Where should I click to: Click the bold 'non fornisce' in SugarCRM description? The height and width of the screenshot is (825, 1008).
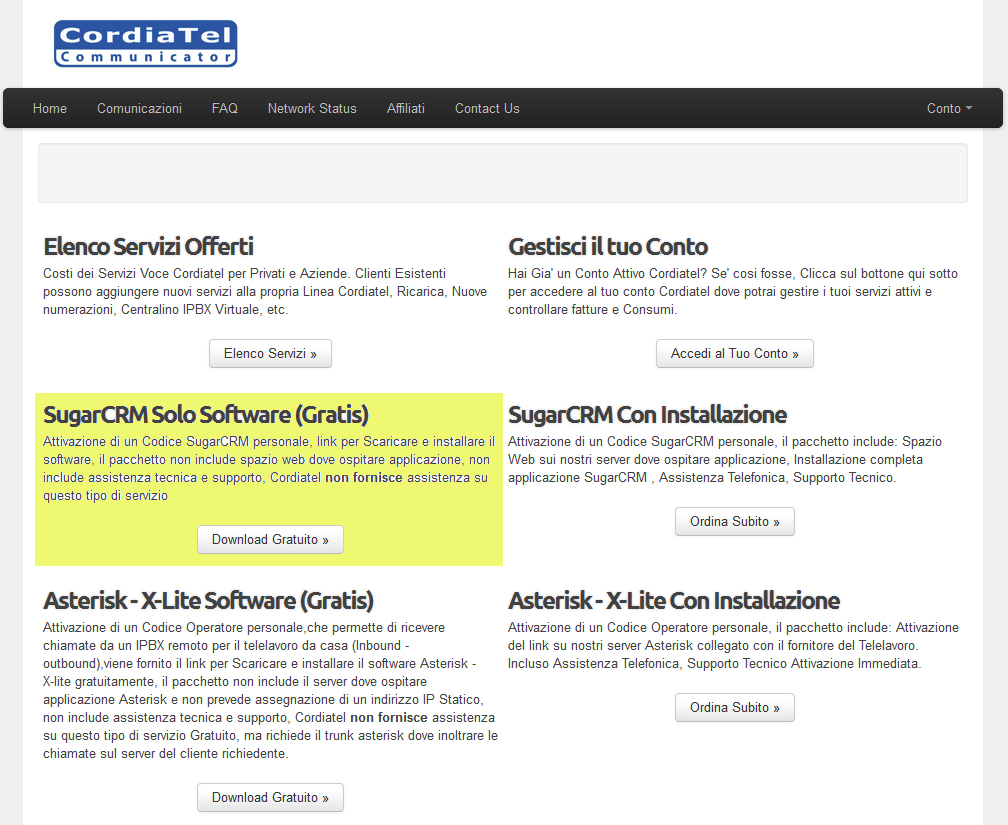coord(364,478)
